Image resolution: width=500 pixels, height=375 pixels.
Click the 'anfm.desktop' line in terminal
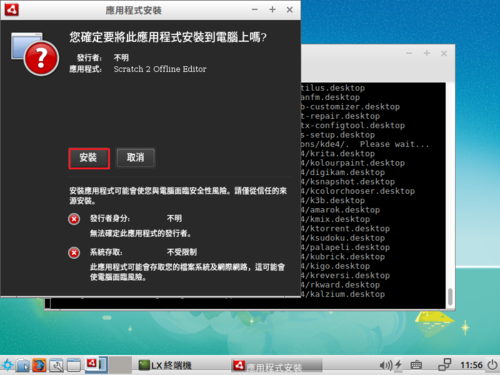pos(331,97)
